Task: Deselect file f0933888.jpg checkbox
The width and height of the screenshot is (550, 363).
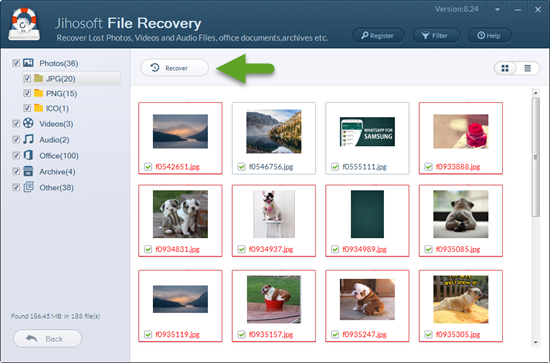Action: click(428, 167)
